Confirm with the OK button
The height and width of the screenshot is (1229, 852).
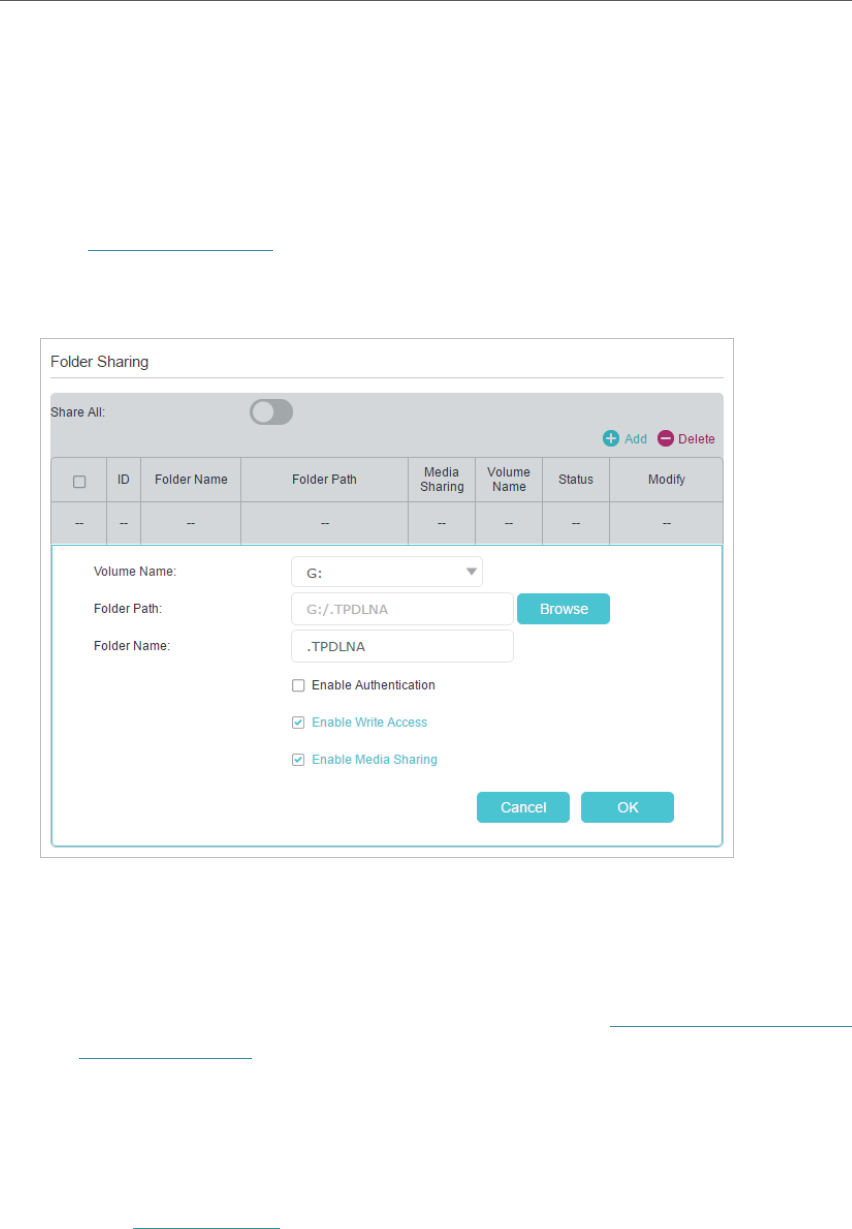pyautogui.click(x=627, y=808)
